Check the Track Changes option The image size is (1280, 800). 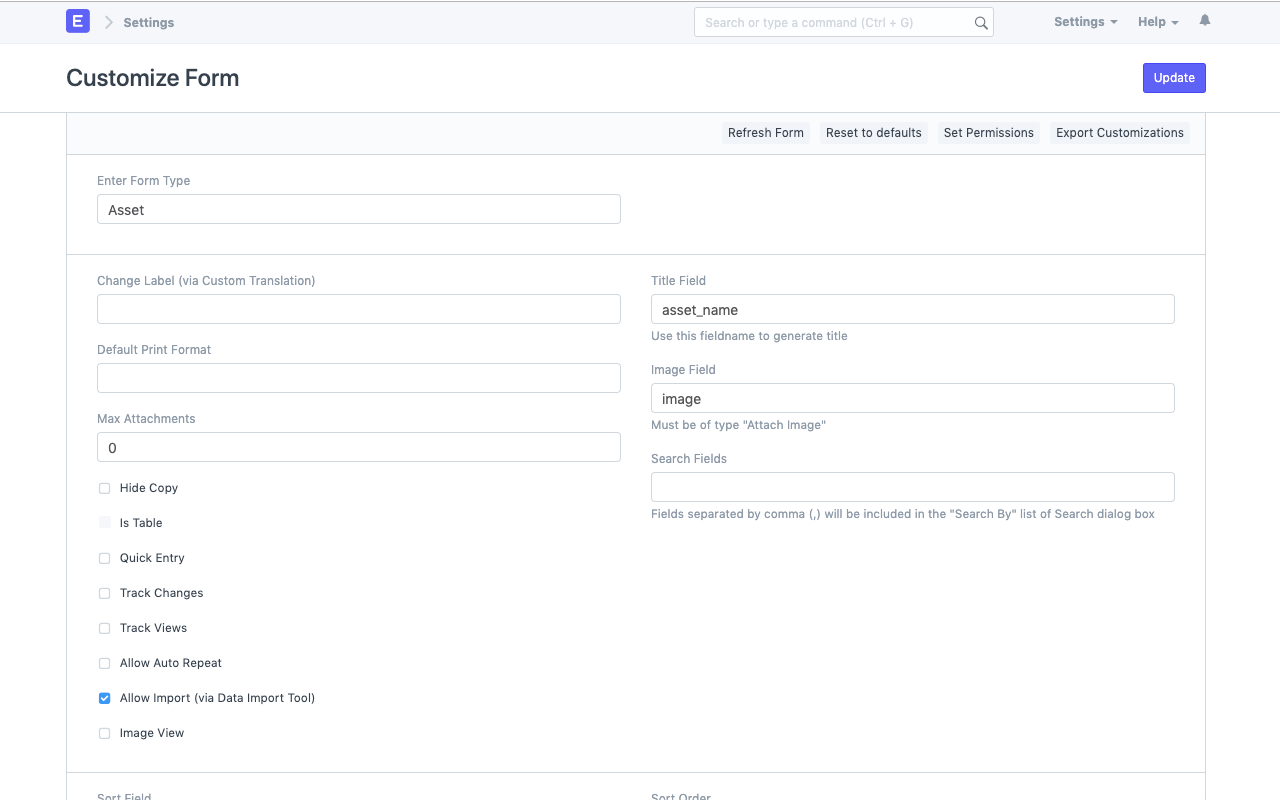tap(104, 593)
